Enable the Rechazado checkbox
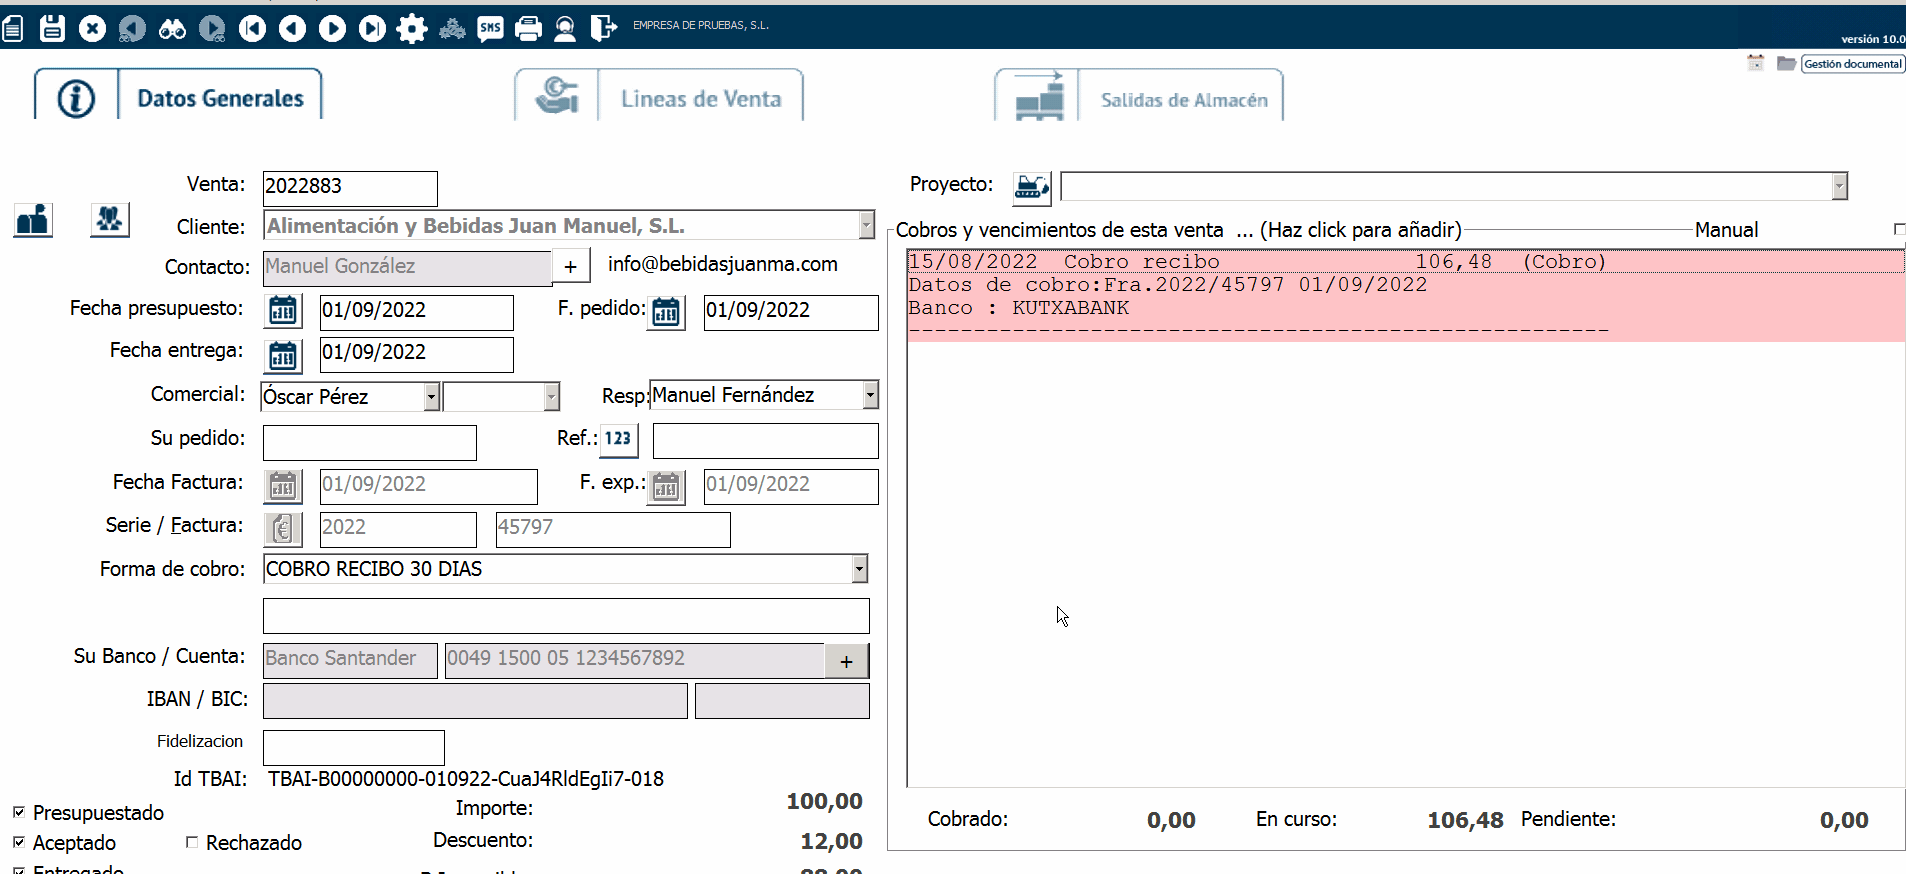This screenshot has width=1906, height=874. (192, 842)
